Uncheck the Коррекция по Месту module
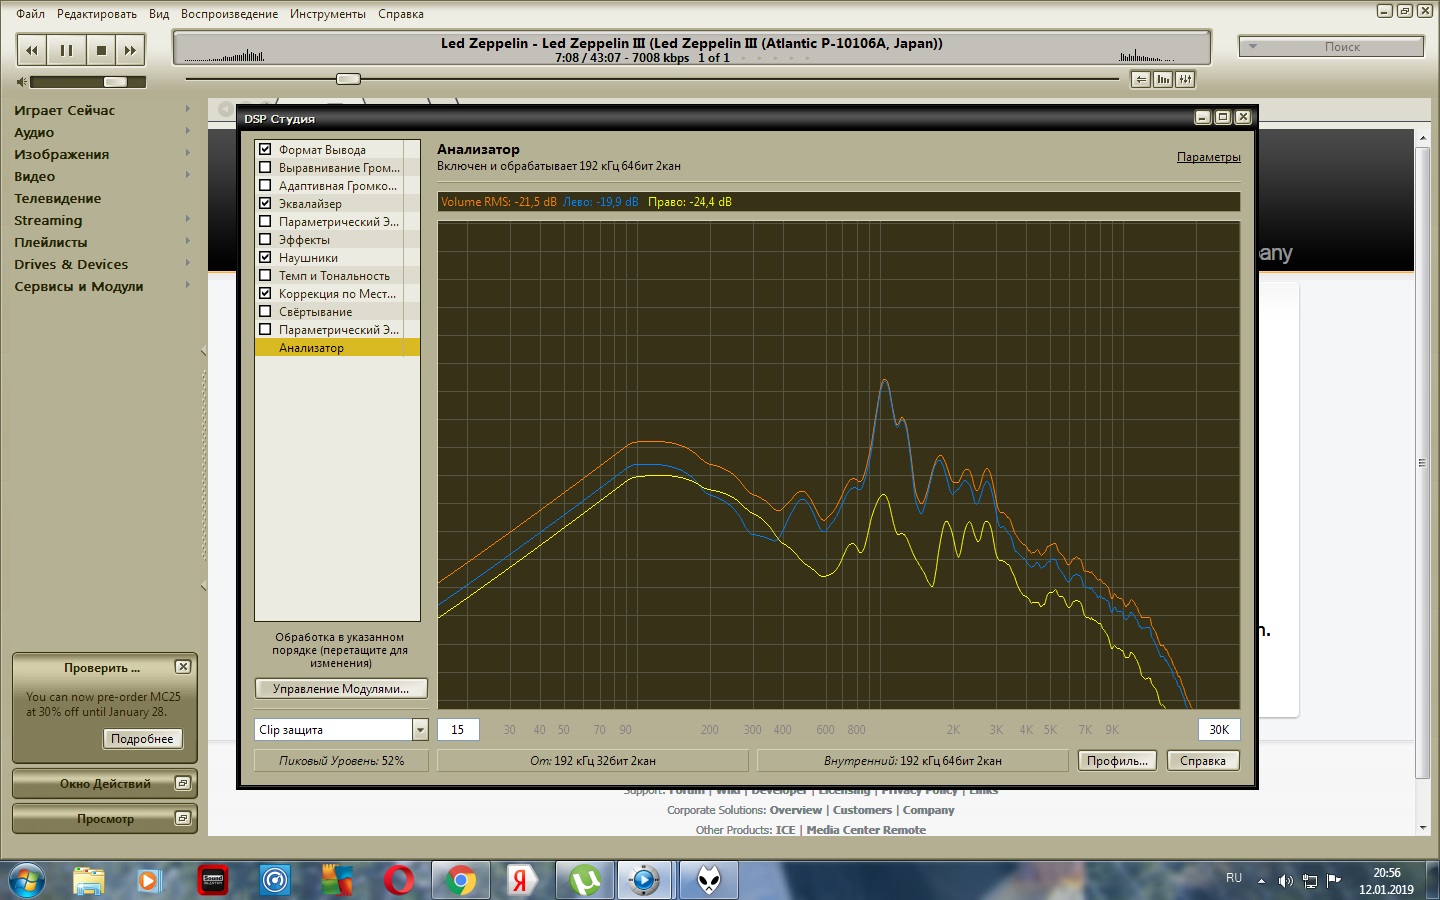 pos(265,294)
